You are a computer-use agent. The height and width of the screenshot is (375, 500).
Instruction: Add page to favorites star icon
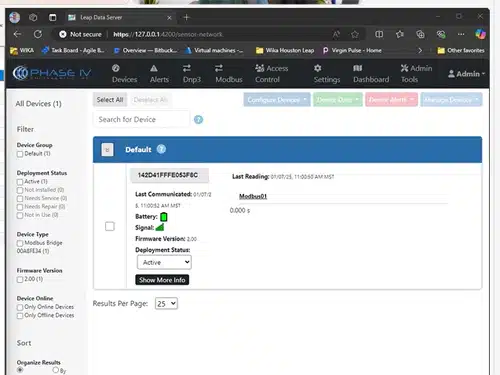click(355, 34)
